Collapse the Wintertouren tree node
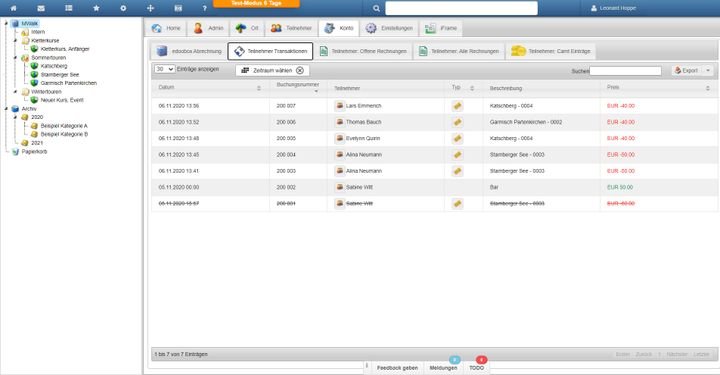The height and width of the screenshot is (375, 720). (x=15, y=92)
